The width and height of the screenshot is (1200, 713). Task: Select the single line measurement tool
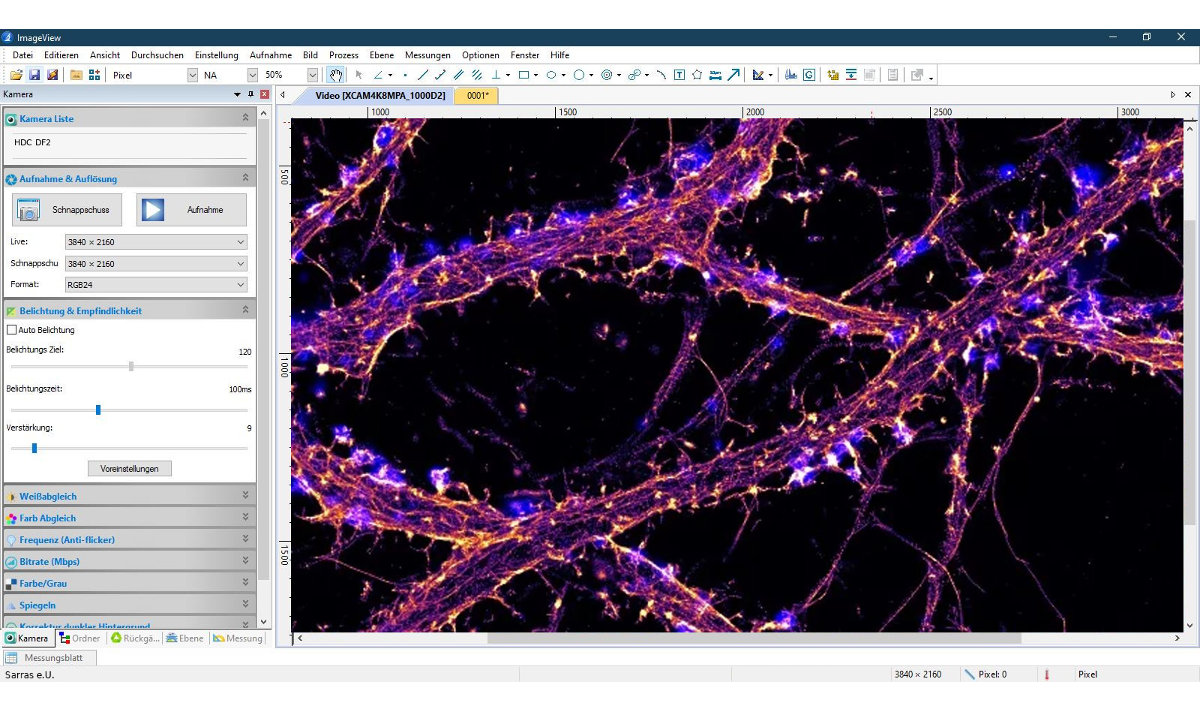pos(423,74)
